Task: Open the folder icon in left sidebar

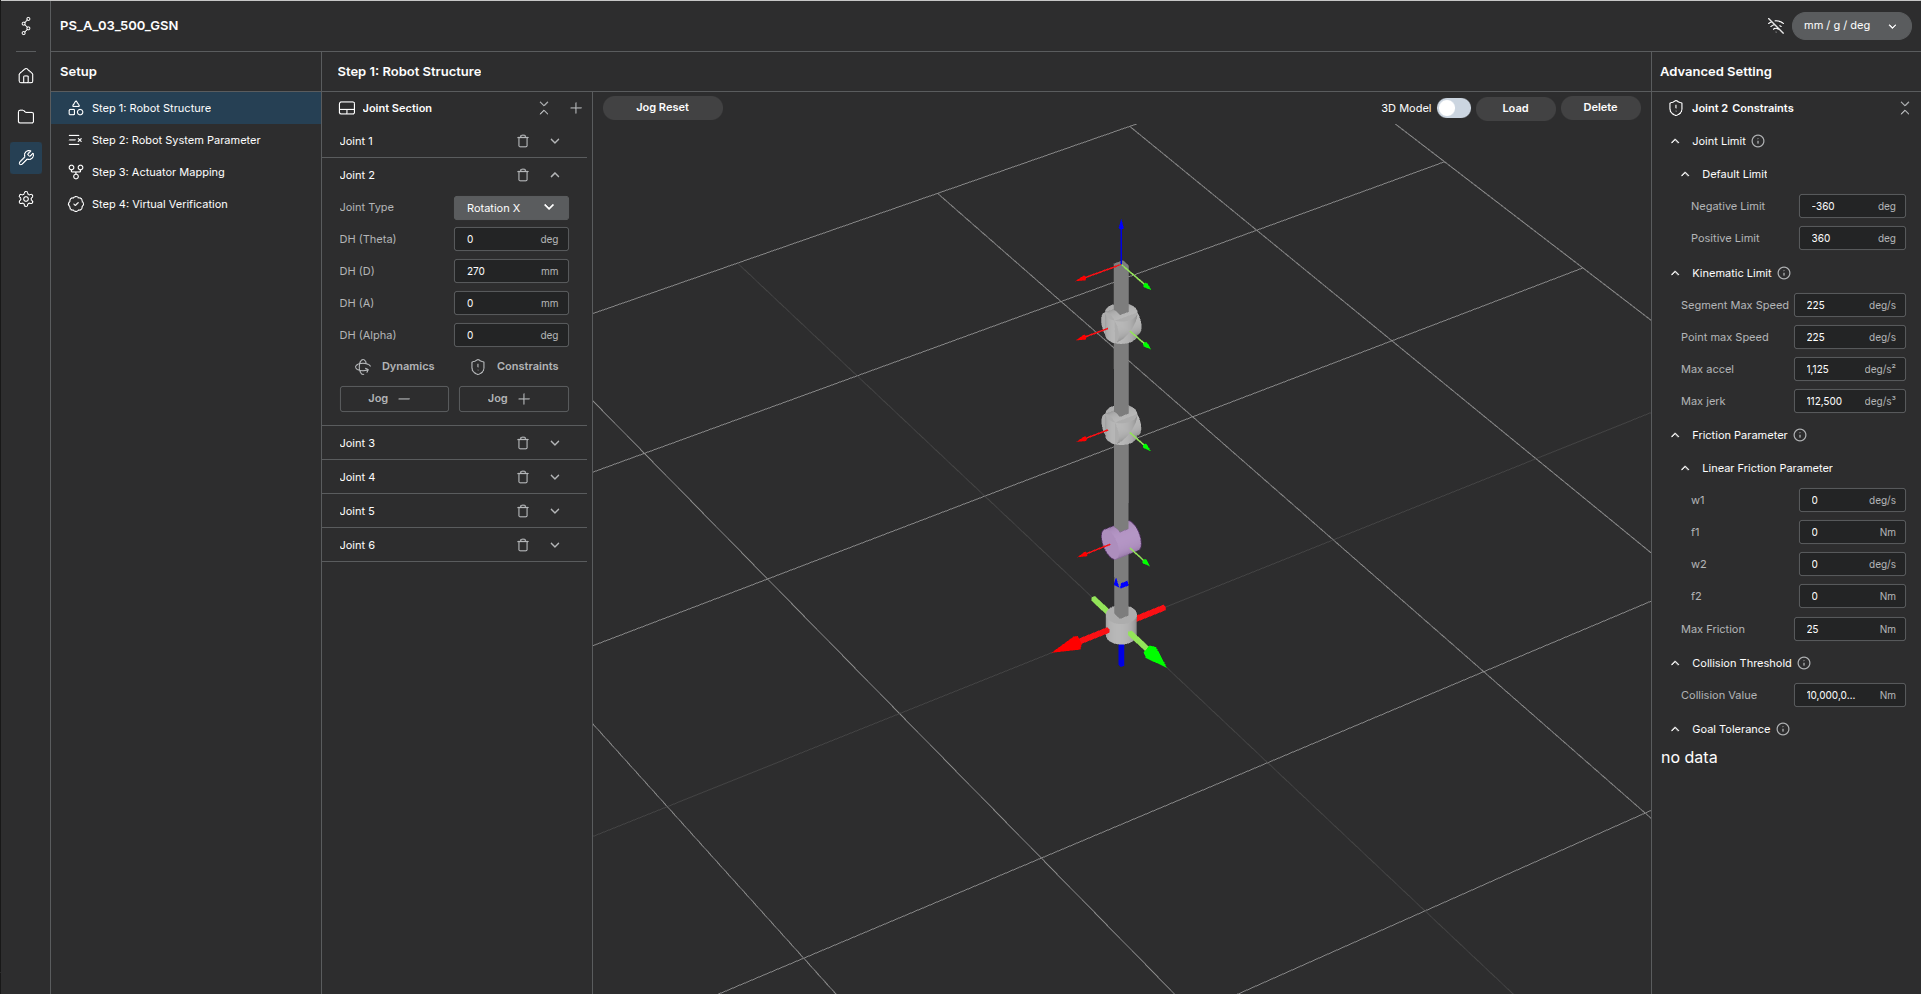Action: [26, 117]
